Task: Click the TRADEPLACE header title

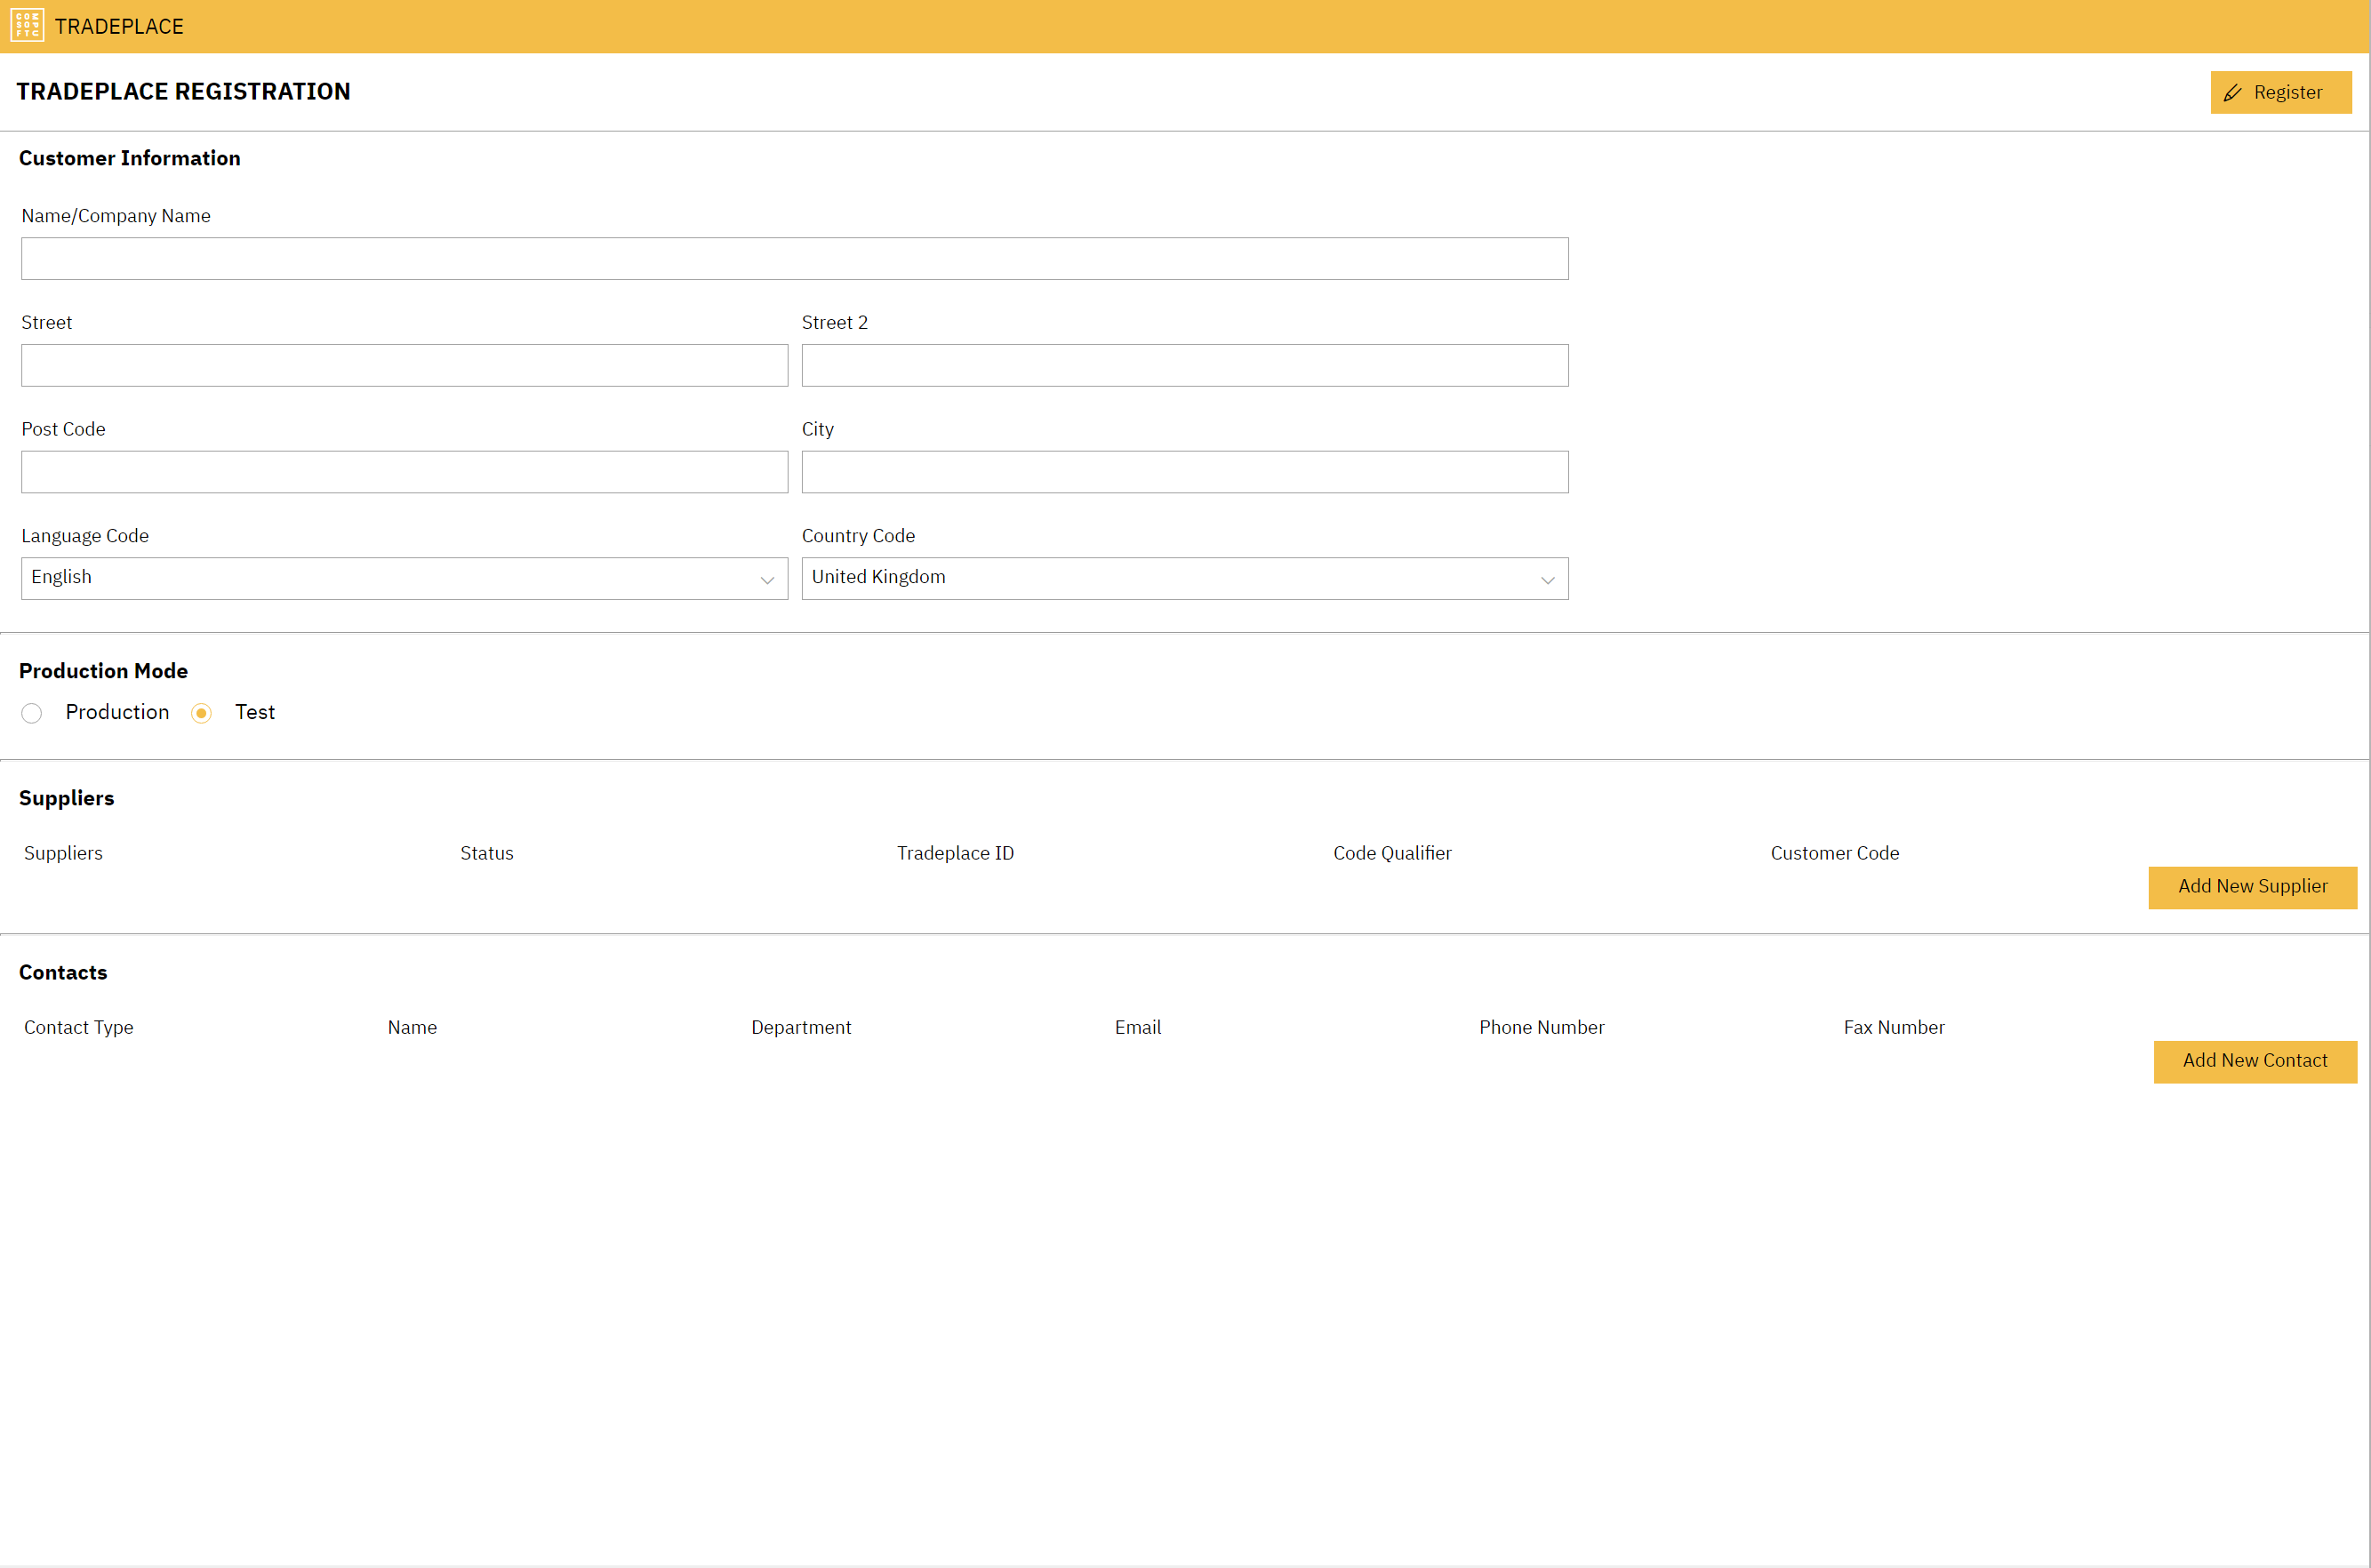Action: 119,26
